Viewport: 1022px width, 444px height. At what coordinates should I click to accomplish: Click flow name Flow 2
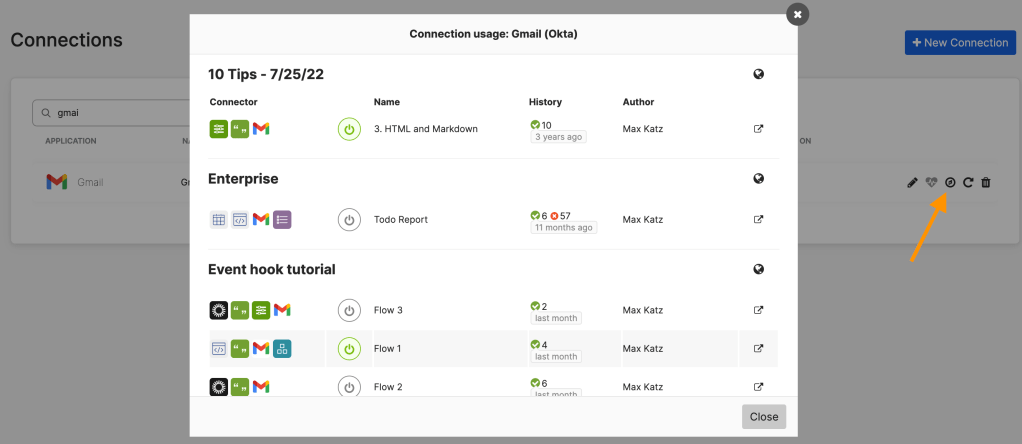click(388, 387)
